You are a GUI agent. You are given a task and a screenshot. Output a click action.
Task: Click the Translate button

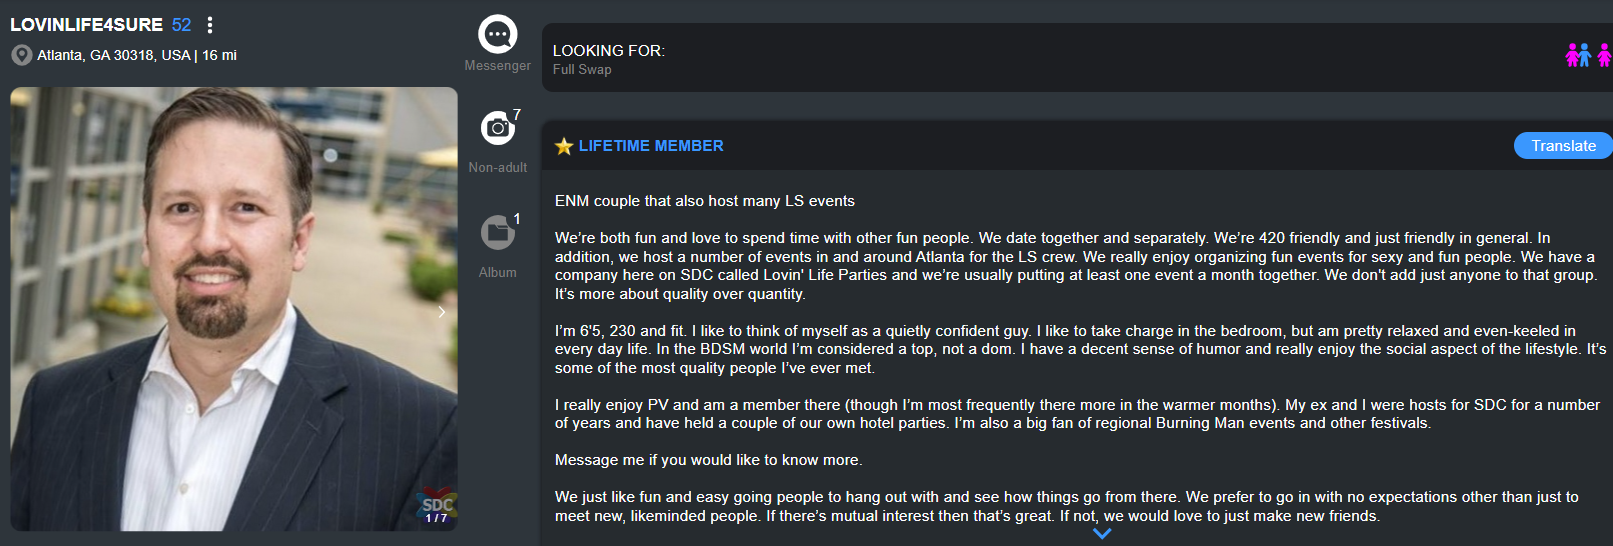point(1562,146)
